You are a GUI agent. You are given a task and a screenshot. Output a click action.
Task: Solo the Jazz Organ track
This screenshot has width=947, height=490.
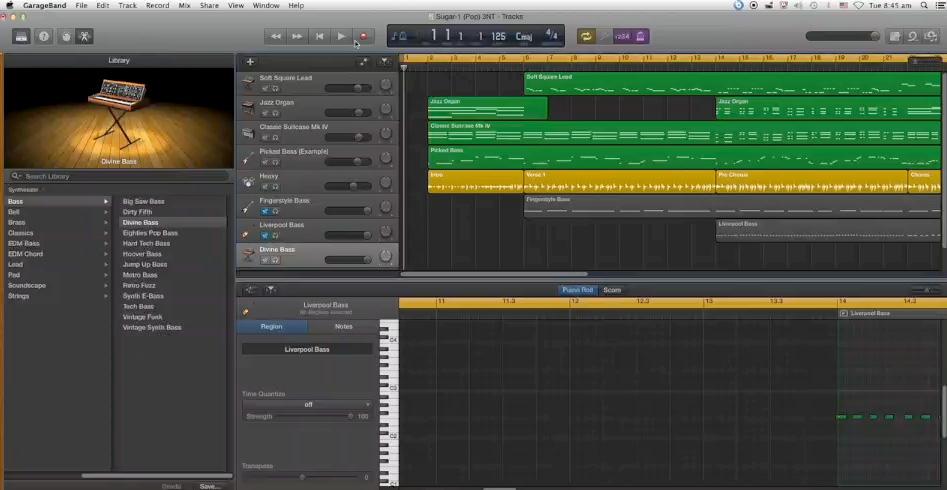(275, 113)
